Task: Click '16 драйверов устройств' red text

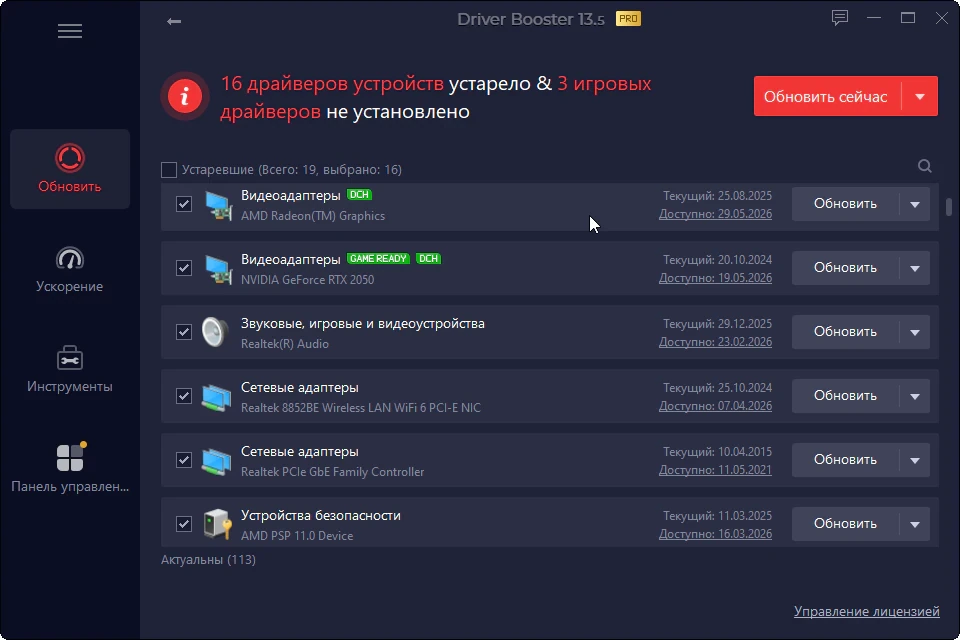Action: tap(332, 83)
